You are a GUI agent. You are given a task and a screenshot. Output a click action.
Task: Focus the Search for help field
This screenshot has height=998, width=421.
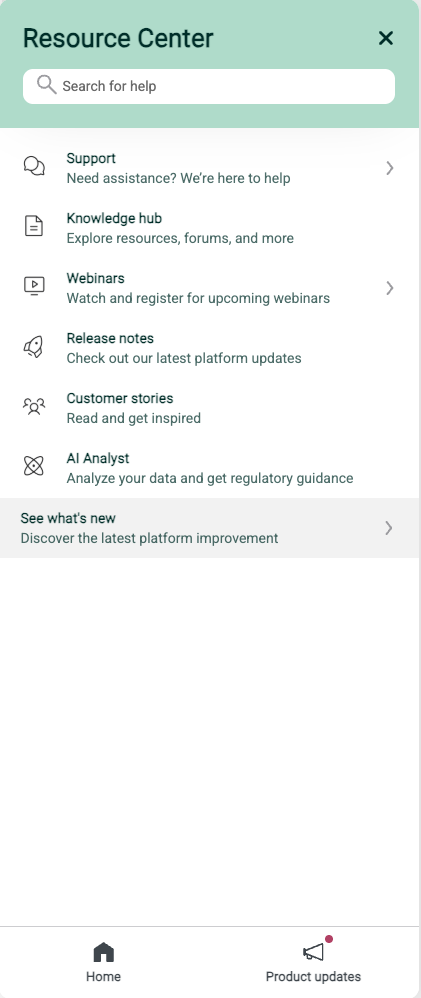(x=209, y=86)
